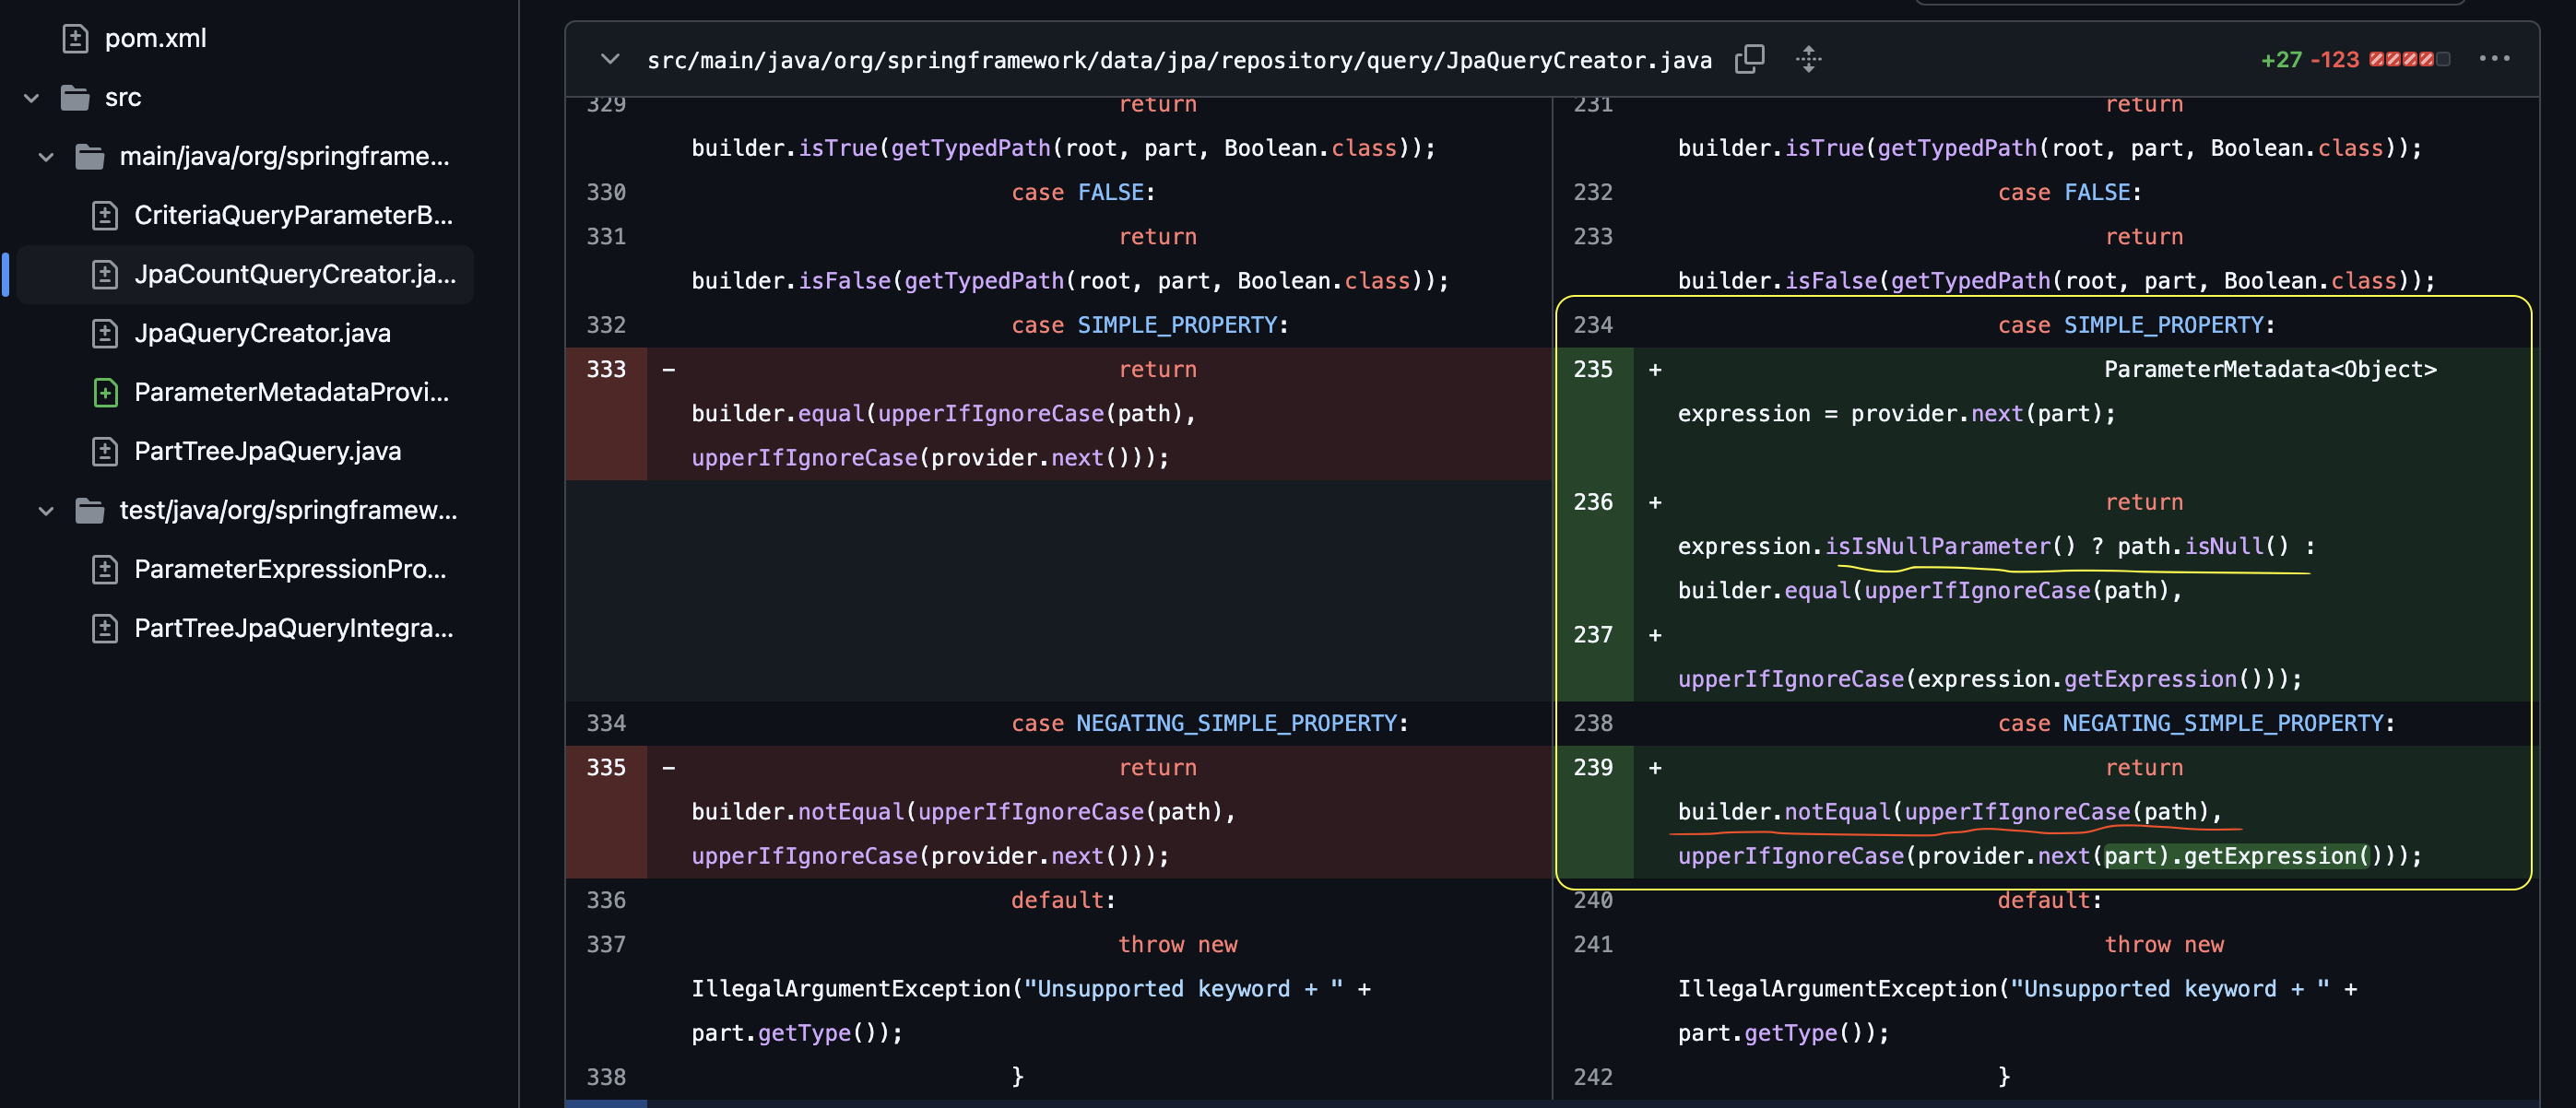Open the file options three-dot menu
Viewport: 2576px width, 1108px height.
(2494, 59)
